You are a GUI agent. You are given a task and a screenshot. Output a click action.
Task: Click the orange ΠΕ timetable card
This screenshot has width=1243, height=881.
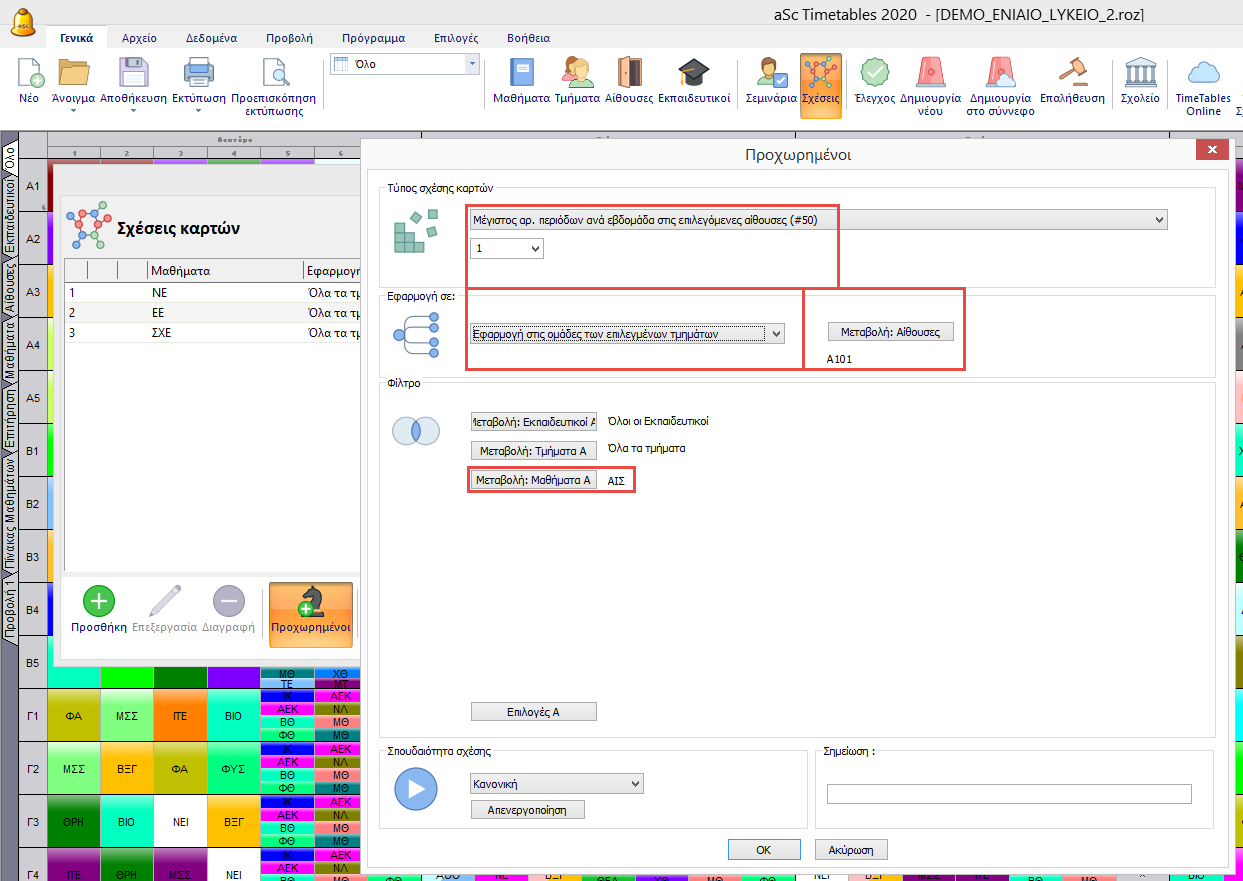[x=180, y=716]
